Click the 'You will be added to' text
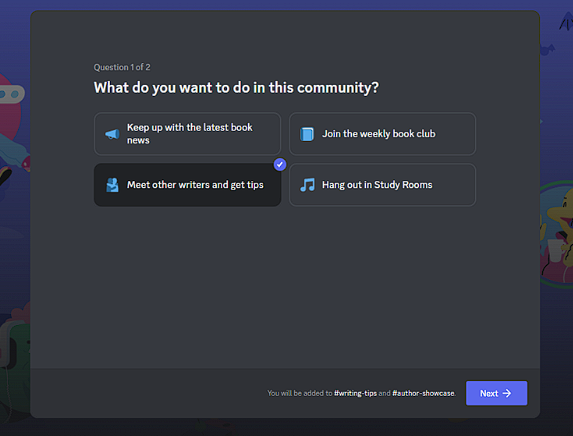Screen dimensions: 573x436 (300, 393)
